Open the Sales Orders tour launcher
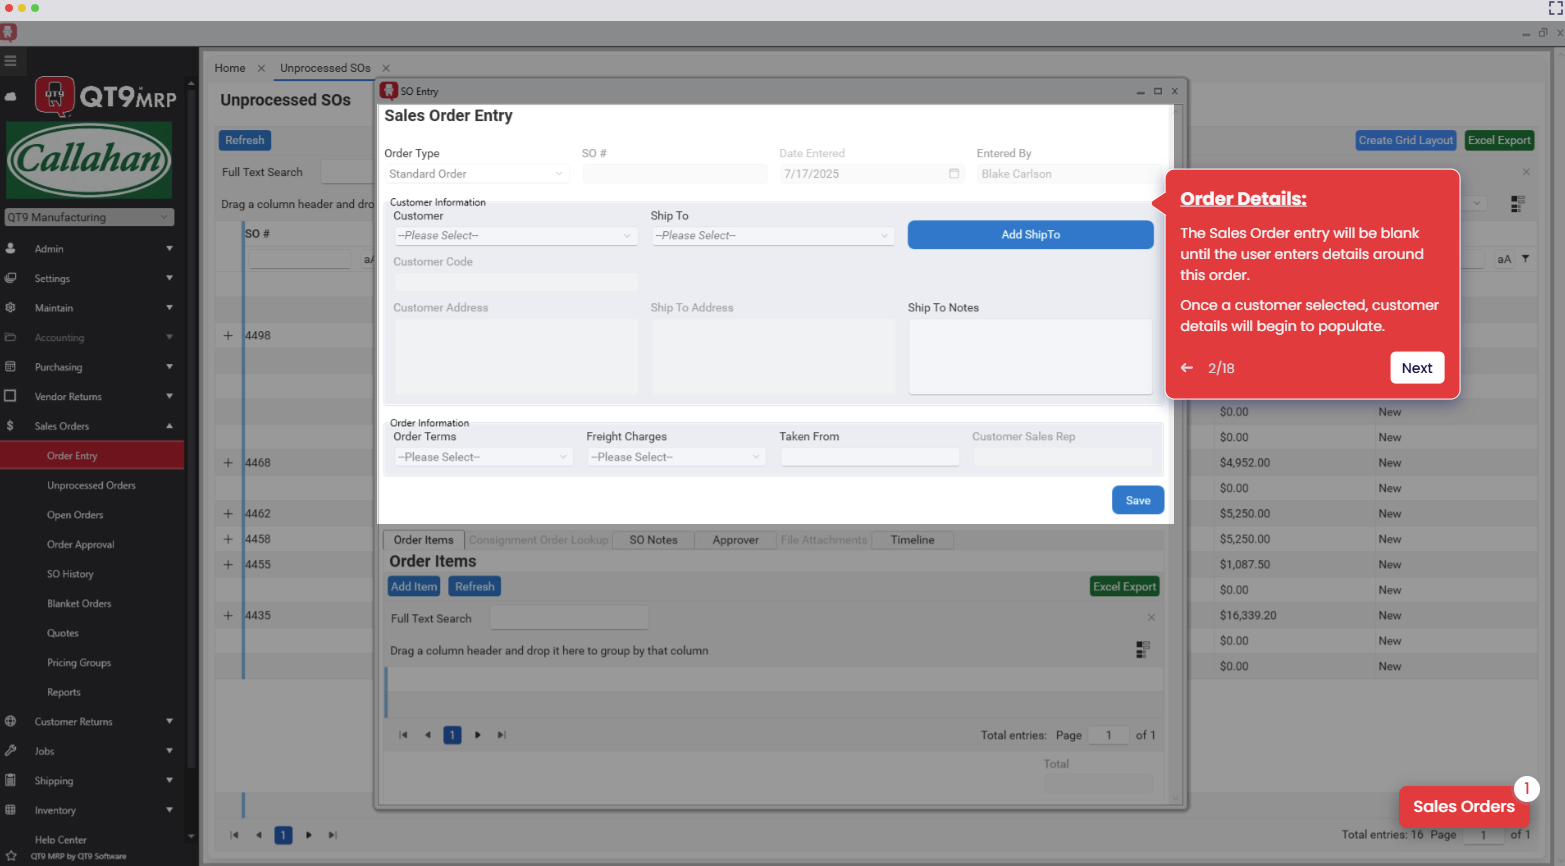 pyautogui.click(x=1463, y=807)
